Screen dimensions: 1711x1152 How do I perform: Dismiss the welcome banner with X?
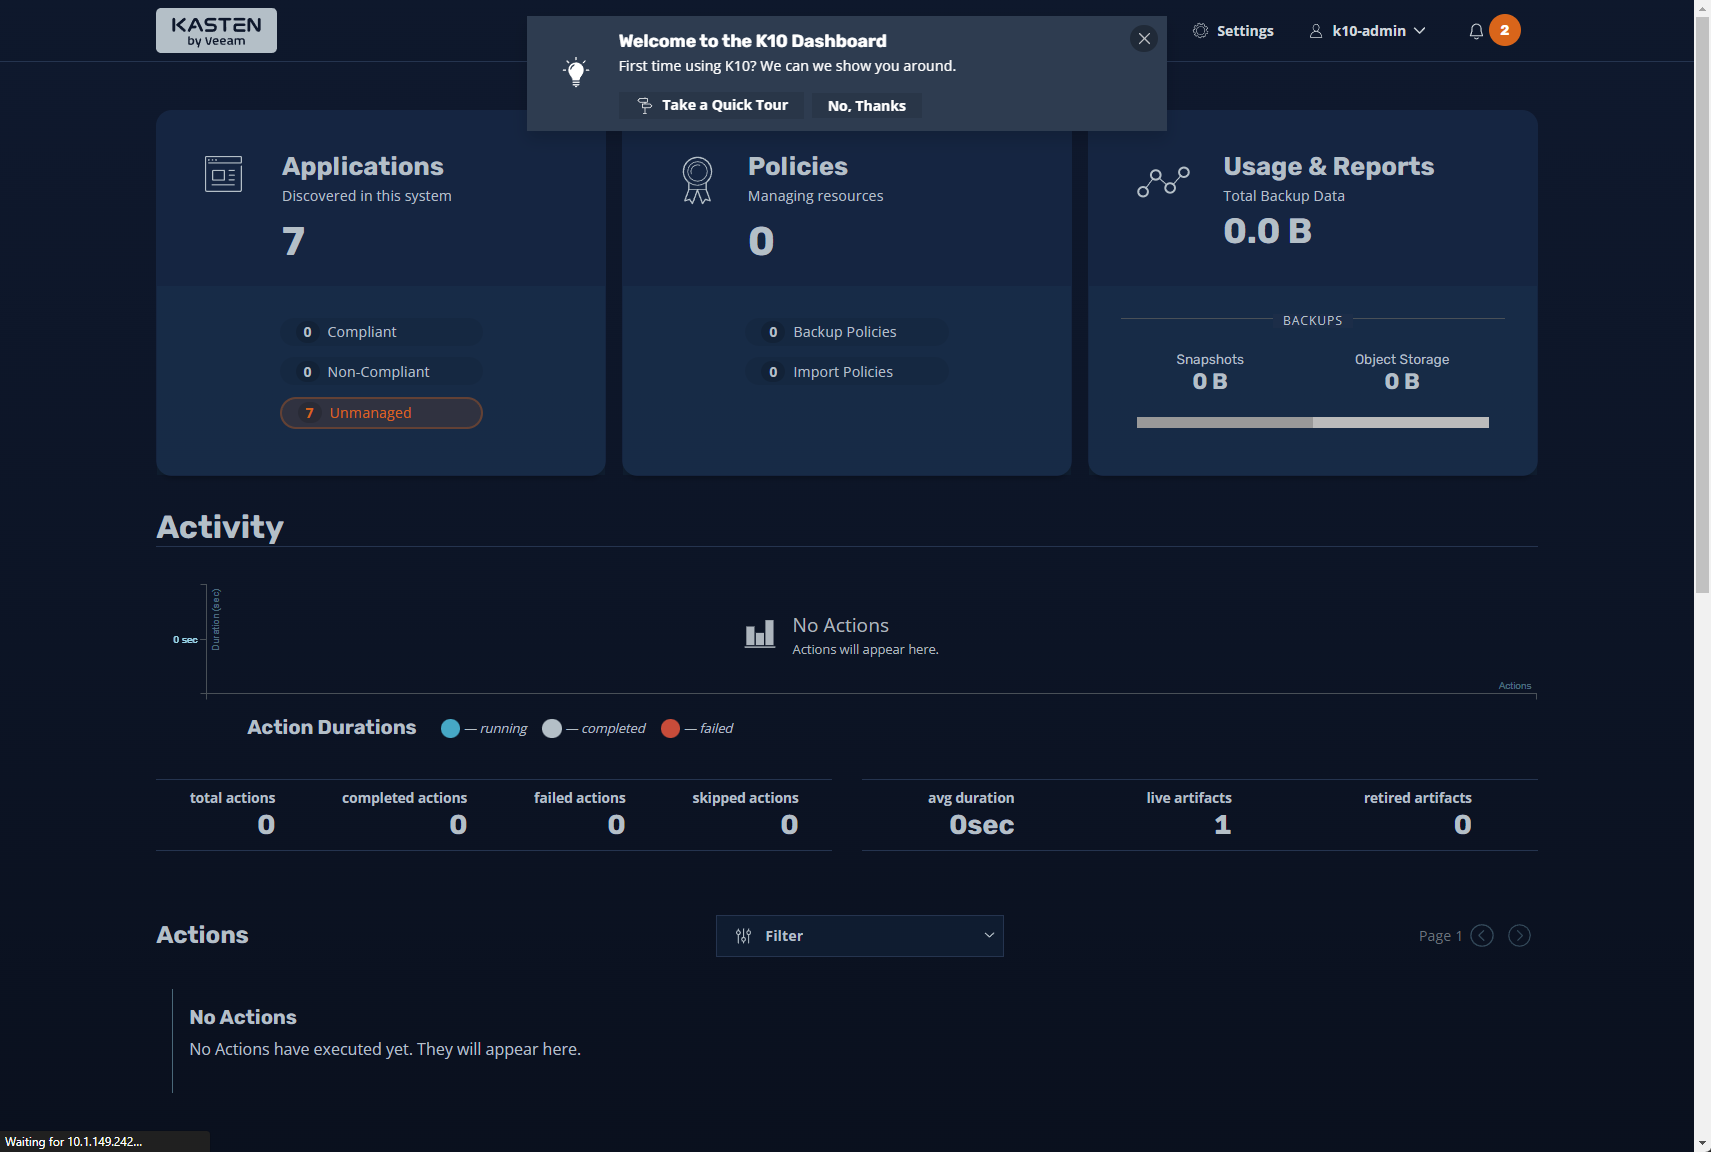(x=1144, y=39)
